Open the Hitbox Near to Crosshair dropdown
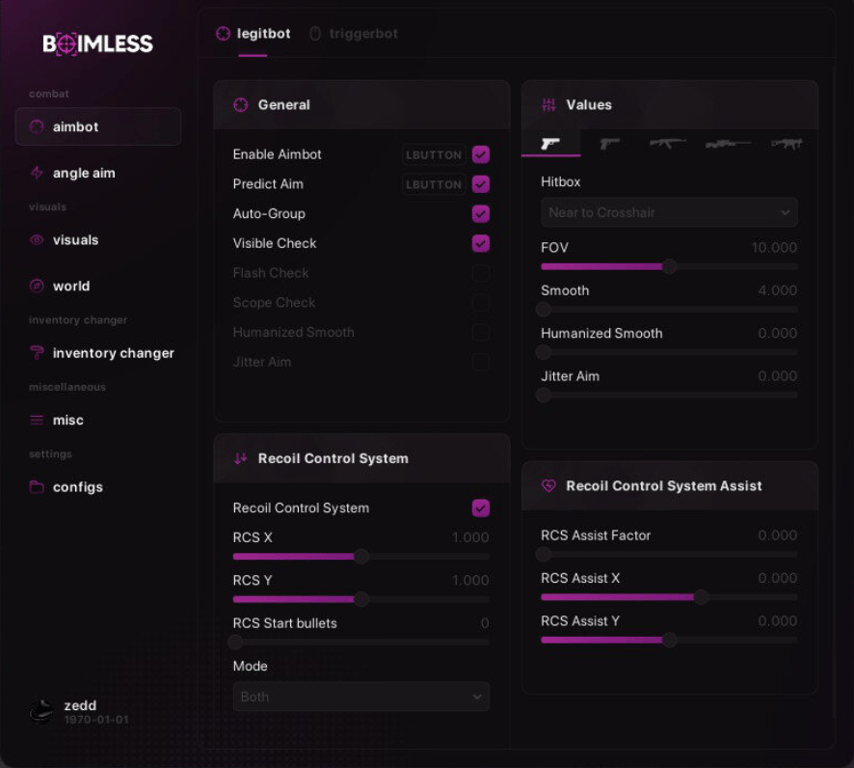This screenshot has height=768, width=854. (669, 212)
